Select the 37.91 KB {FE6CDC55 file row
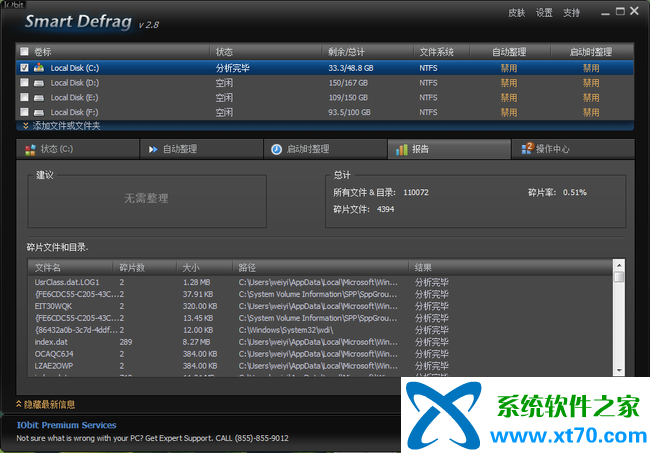Image resolution: width=650 pixels, height=453 pixels. (320, 294)
